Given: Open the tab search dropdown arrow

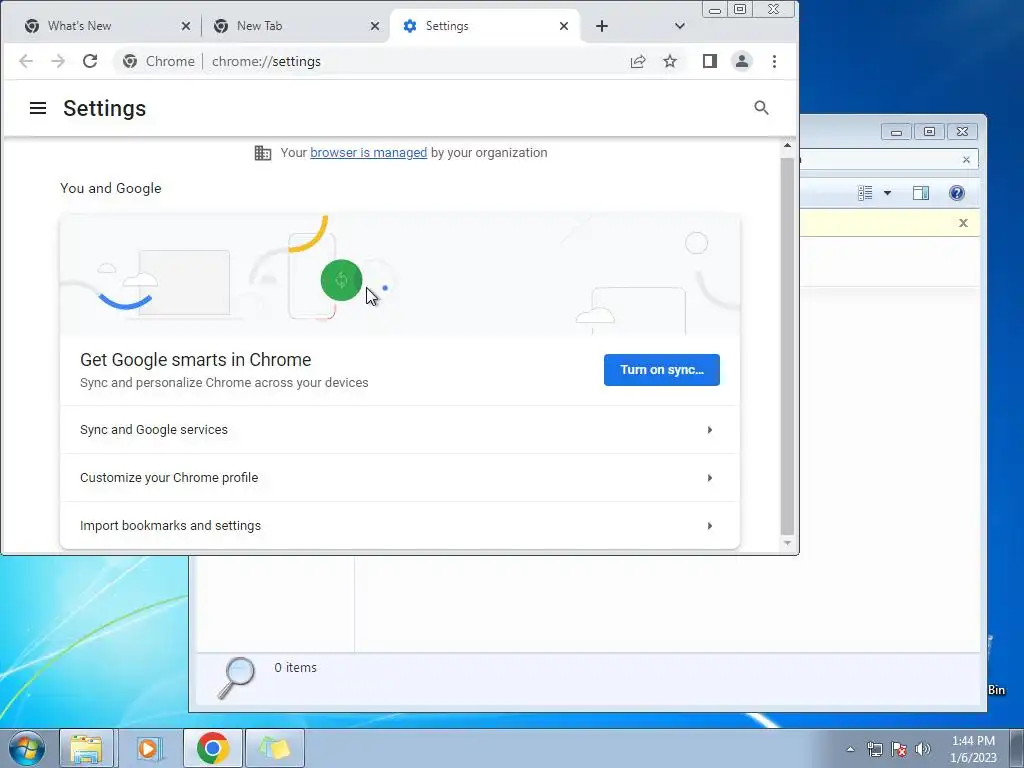Looking at the screenshot, I should (x=680, y=26).
